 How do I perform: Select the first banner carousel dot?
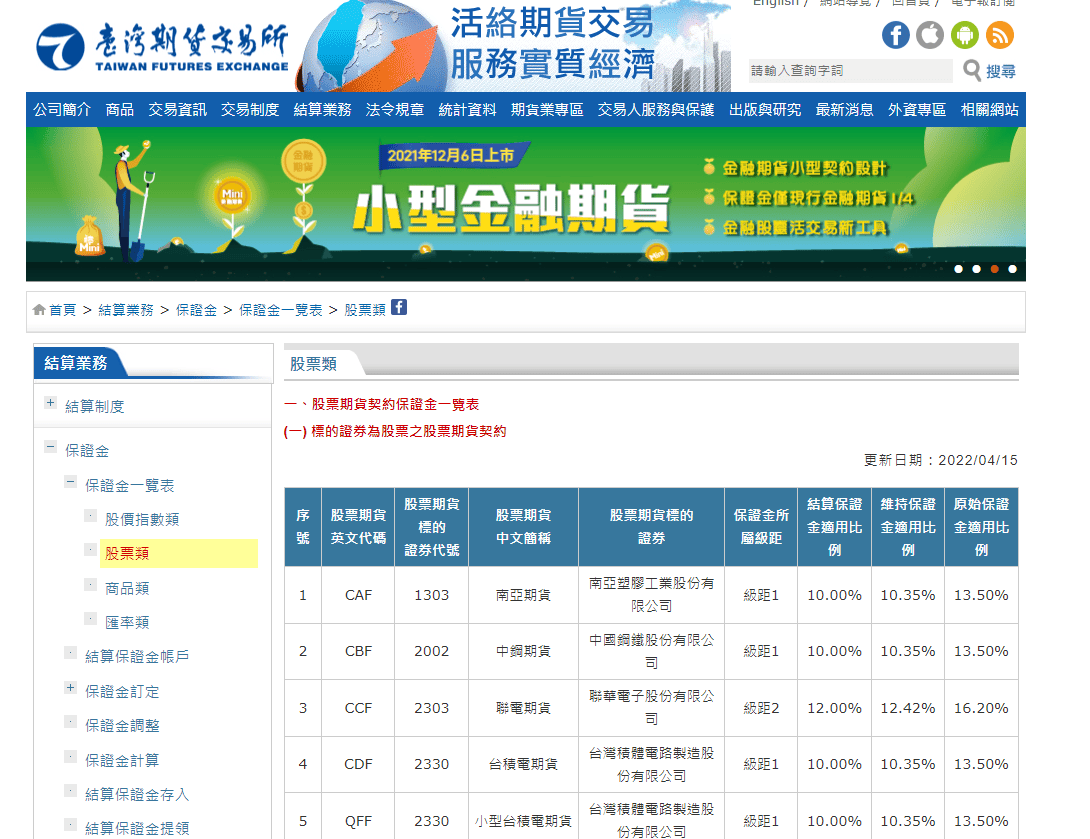click(x=959, y=269)
